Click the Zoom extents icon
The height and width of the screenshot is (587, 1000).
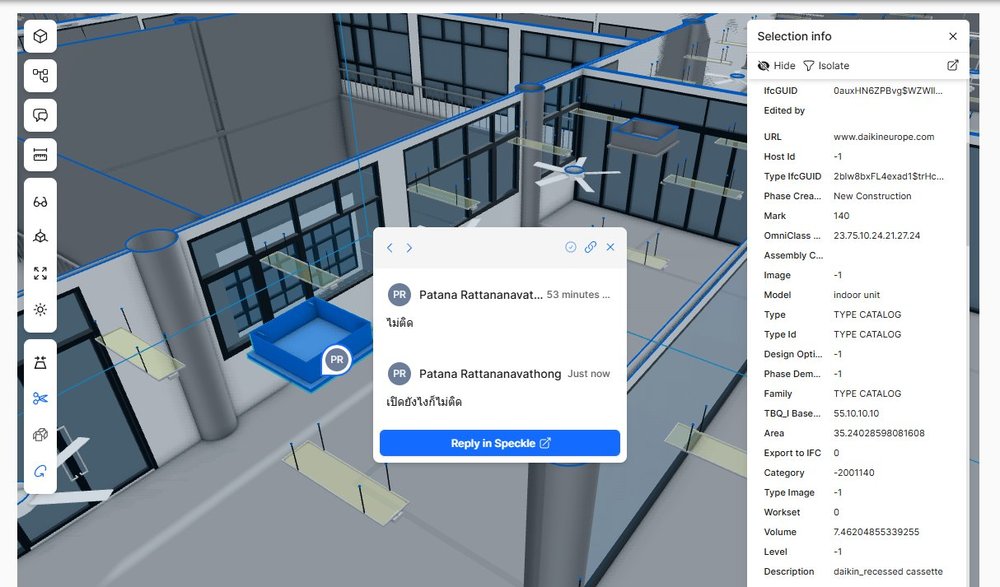click(40, 273)
